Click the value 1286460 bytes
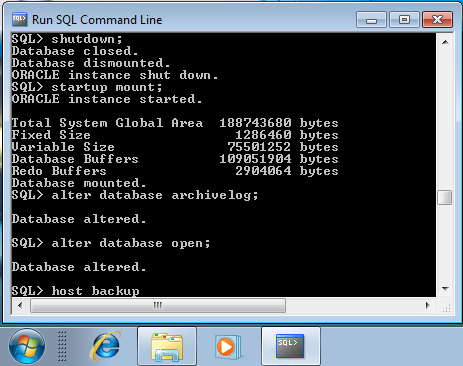 pos(287,135)
